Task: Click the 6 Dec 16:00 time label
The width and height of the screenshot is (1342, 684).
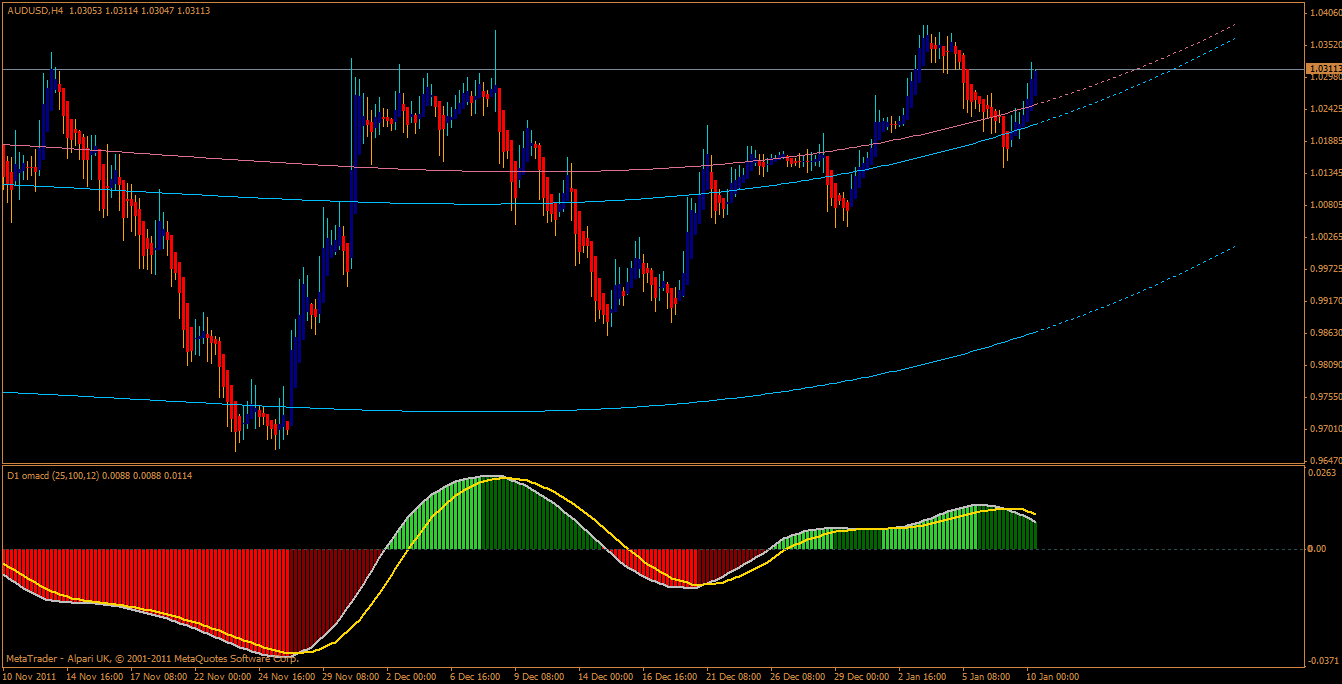Action: pyautogui.click(x=475, y=677)
